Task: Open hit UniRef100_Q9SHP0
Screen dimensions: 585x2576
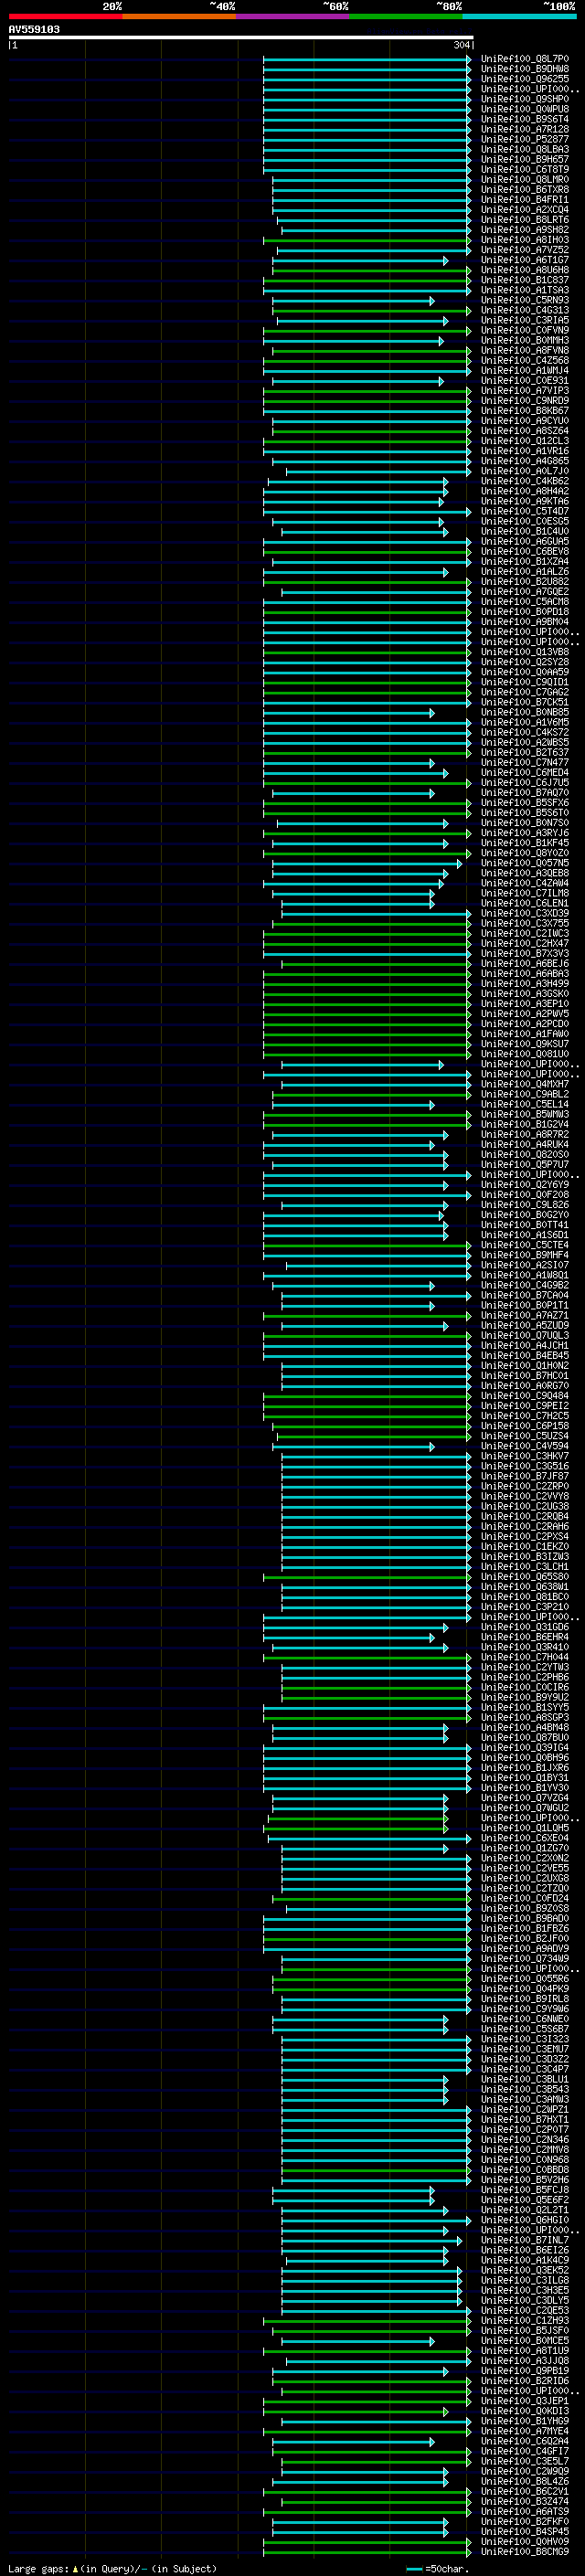Action: 524,99
